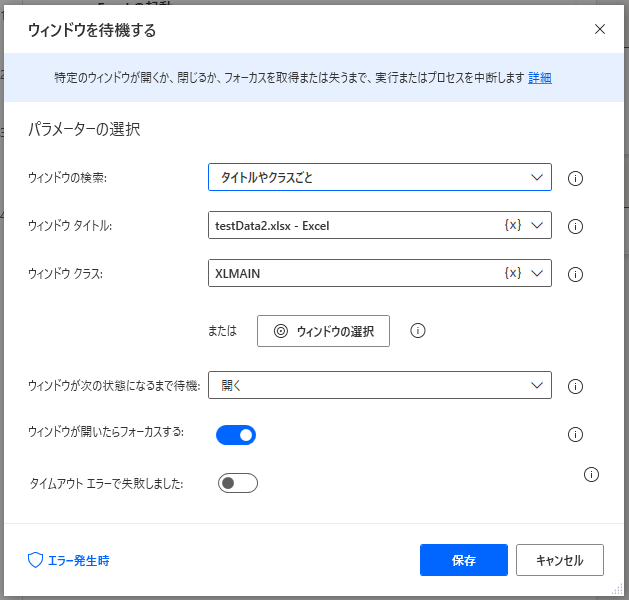Disable ウィンドウが開いたらフォーカスする toggle
The height and width of the screenshot is (600, 629).
pyautogui.click(x=237, y=434)
